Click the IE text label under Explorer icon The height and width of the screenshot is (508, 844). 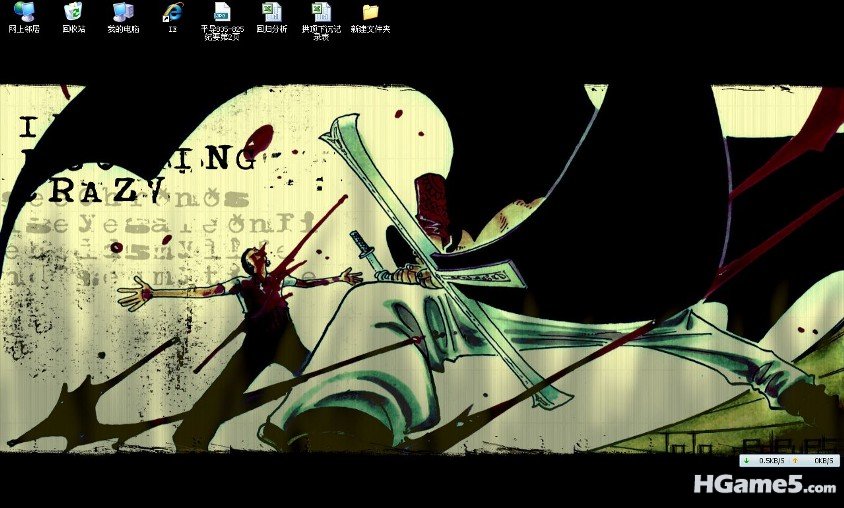173,29
